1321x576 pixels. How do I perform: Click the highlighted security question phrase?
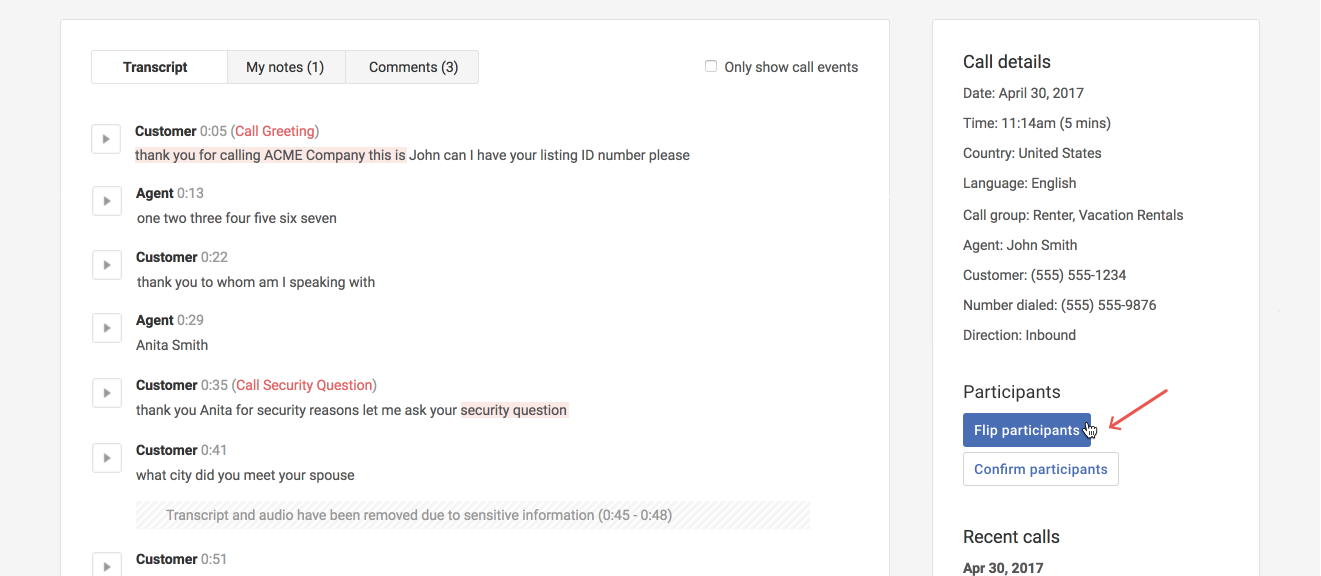[514, 410]
